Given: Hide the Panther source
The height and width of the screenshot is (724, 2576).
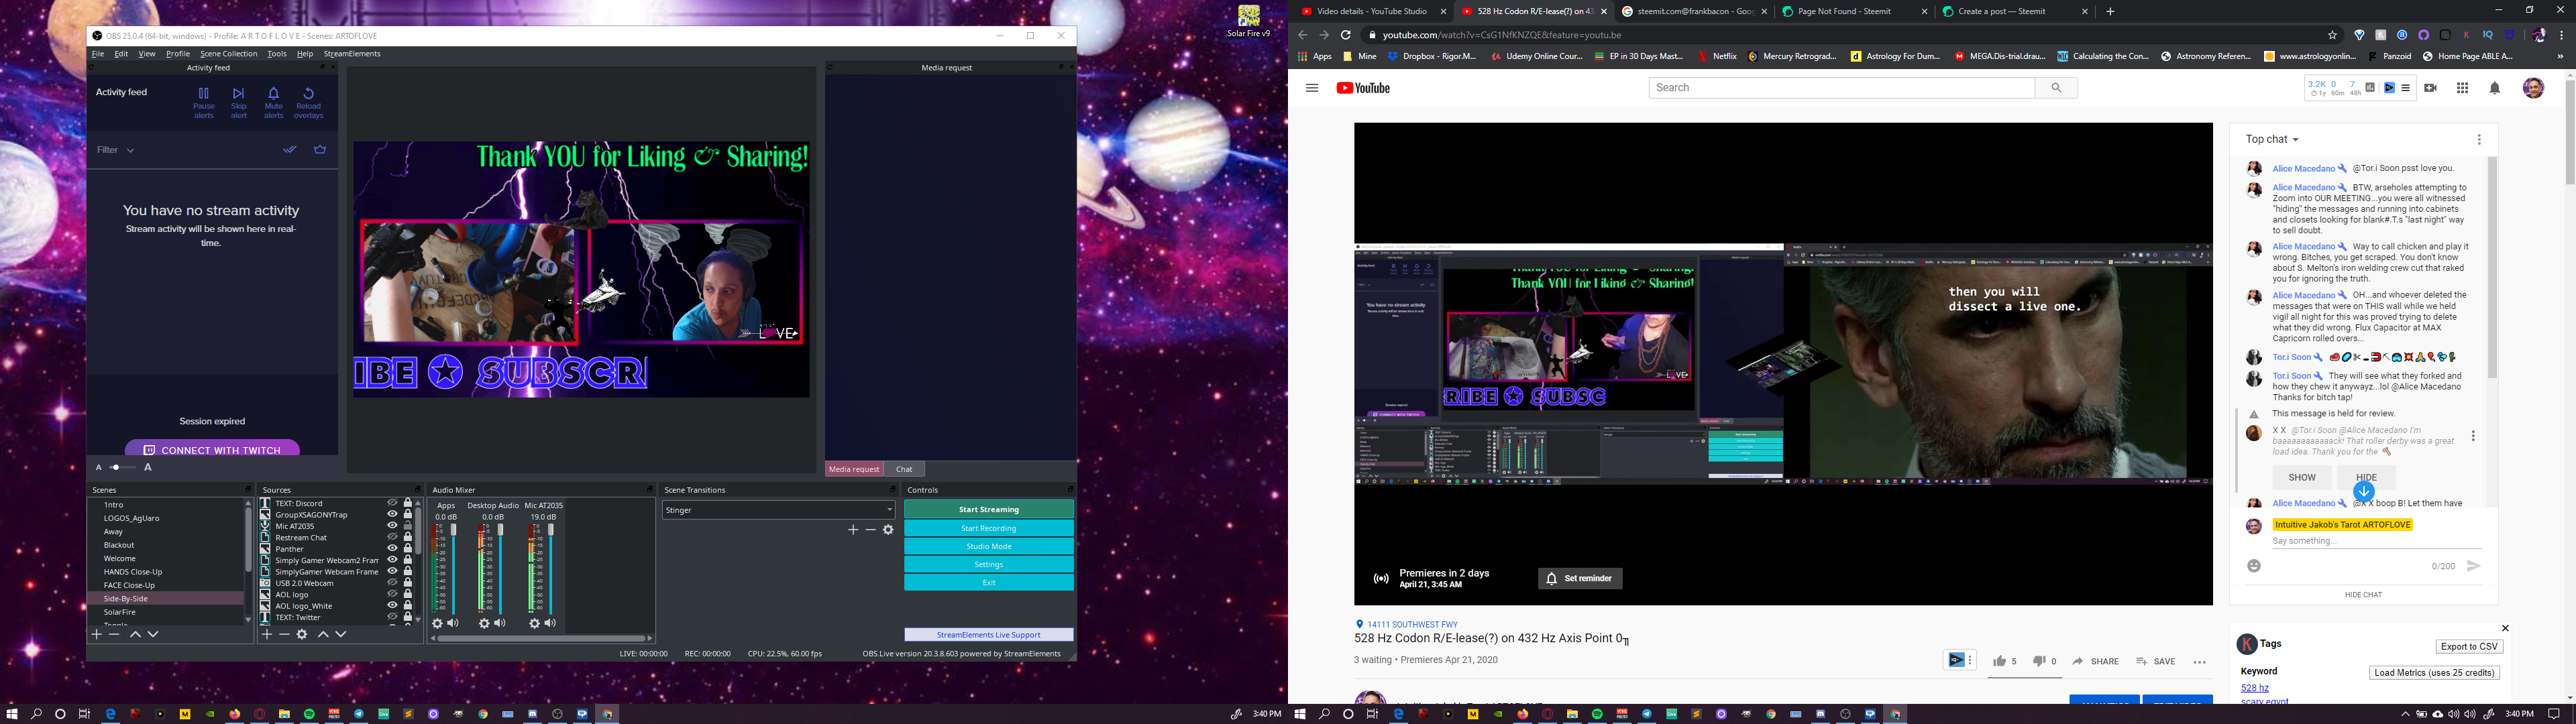Looking at the screenshot, I should coord(392,548).
